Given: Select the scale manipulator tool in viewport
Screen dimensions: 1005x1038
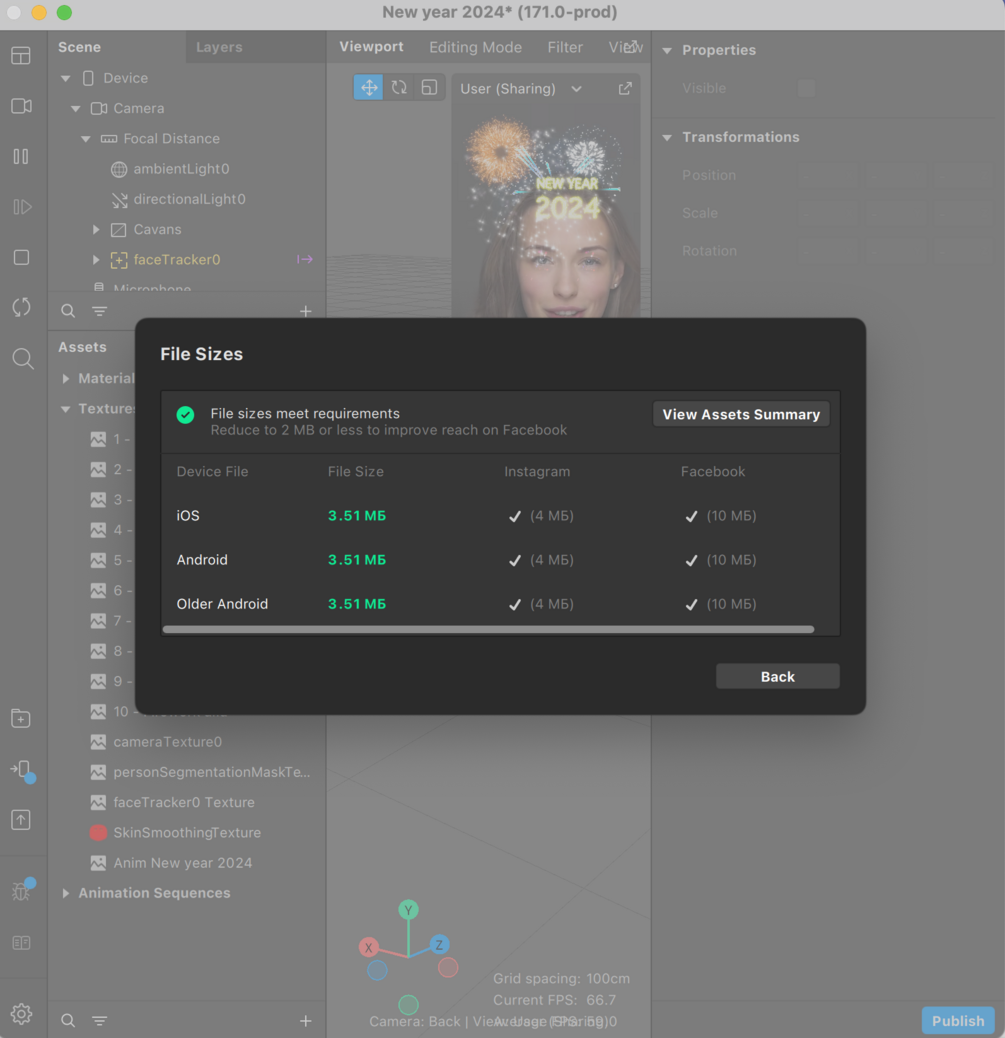Looking at the screenshot, I should point(429,87).
